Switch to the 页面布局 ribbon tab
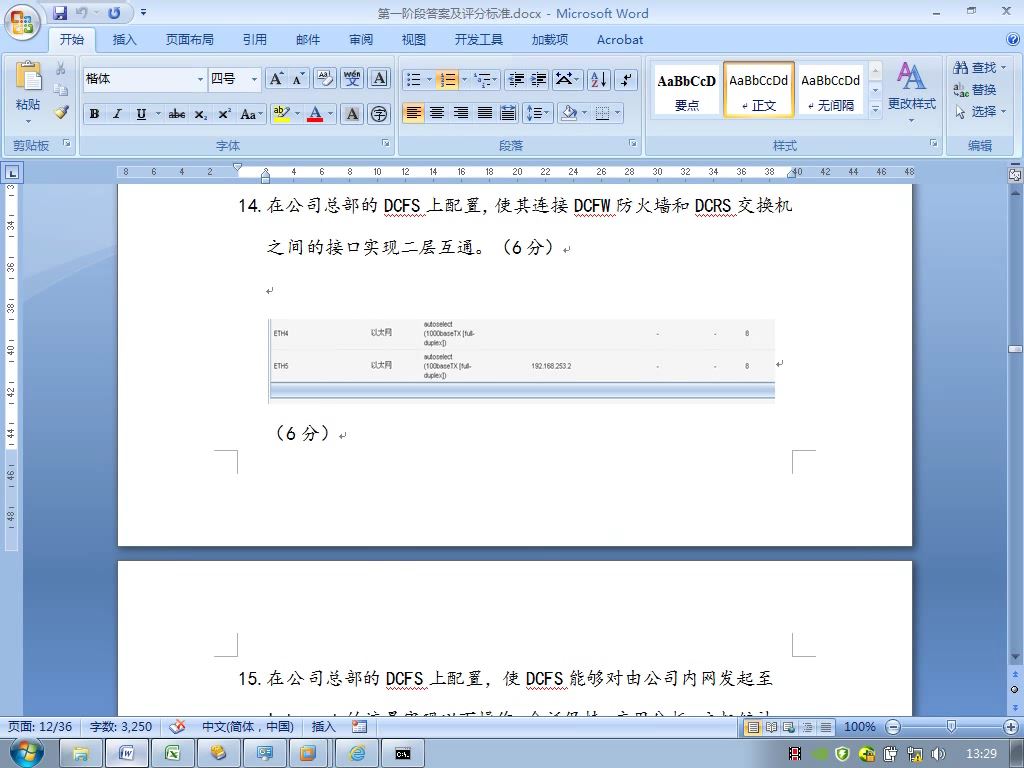Image resolution: width=1024 pixels, height=768 pixels. (x=189, y=40)
